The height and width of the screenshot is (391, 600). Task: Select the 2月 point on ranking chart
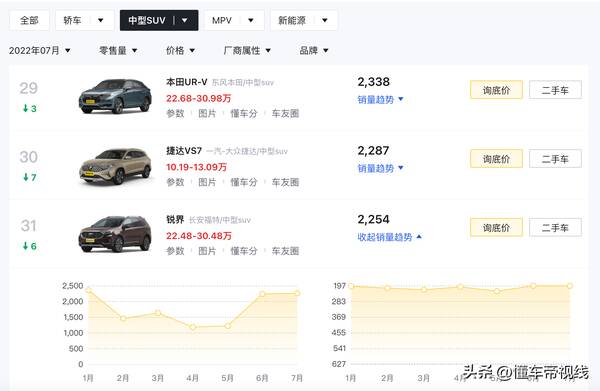[x=388, y=288]
